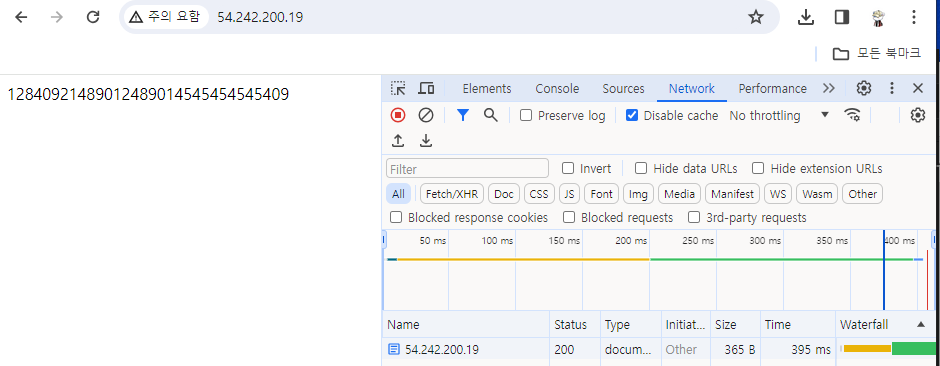Go back to the previous page

[x=21, y=17]
